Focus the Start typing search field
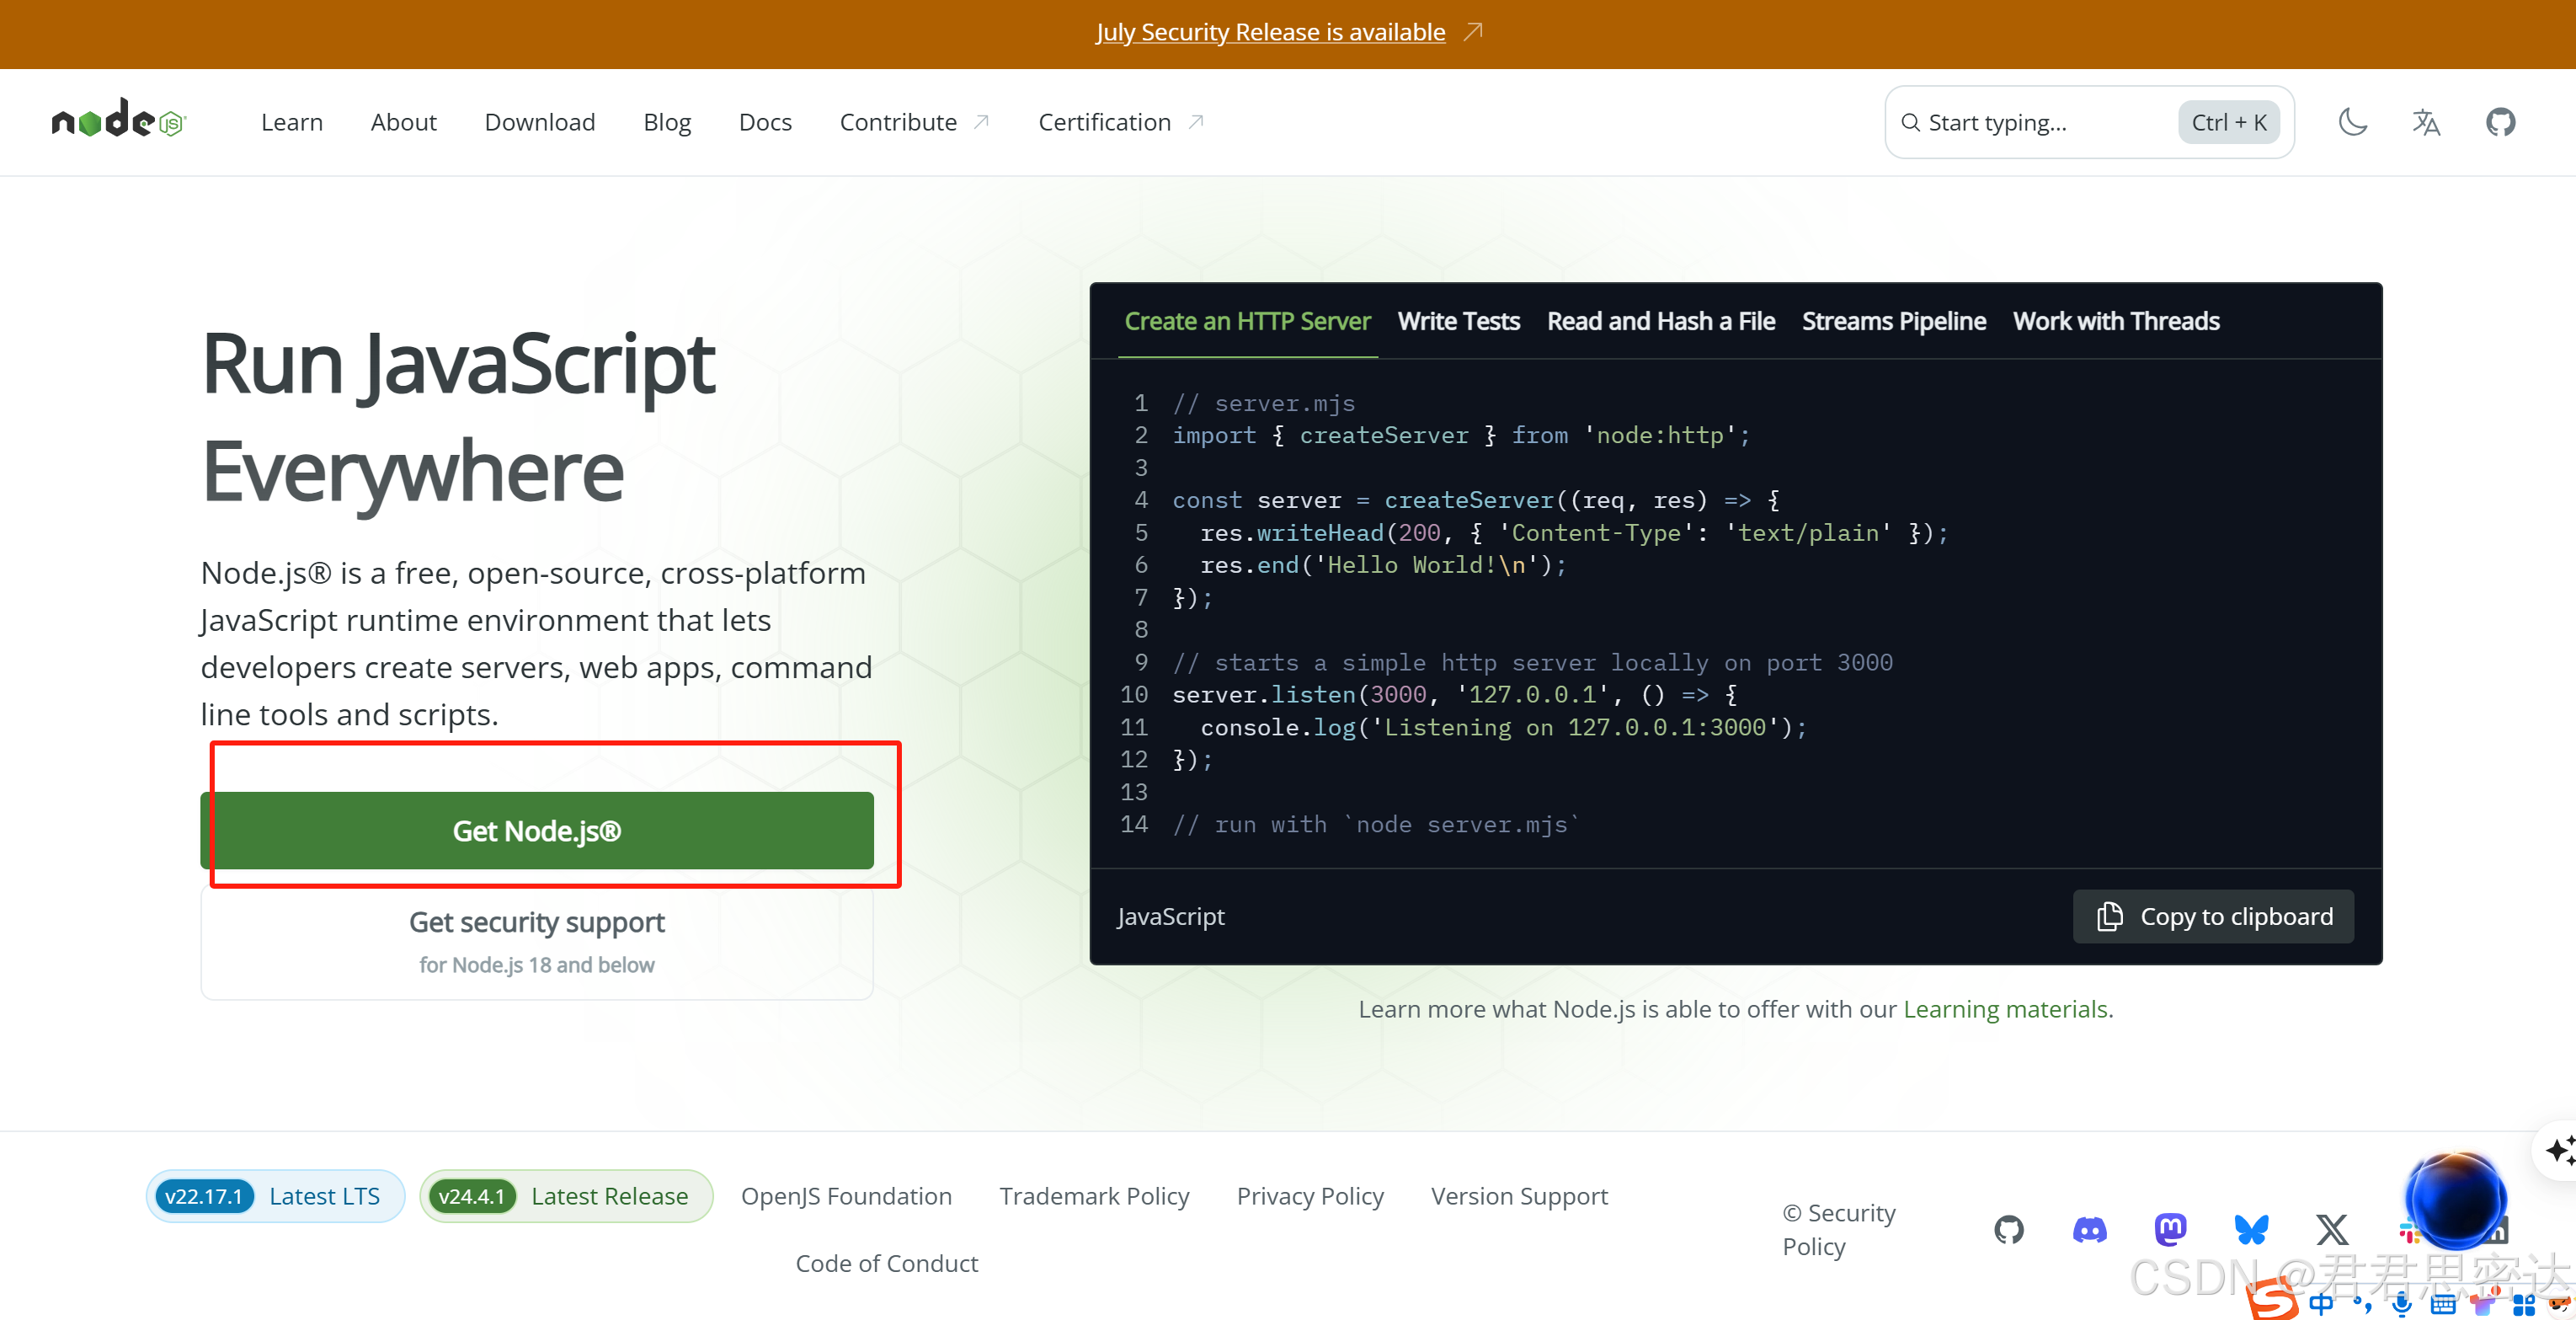This screenshot has width=2576, height=1320. pyautogui.click(x=2089, y=122)
